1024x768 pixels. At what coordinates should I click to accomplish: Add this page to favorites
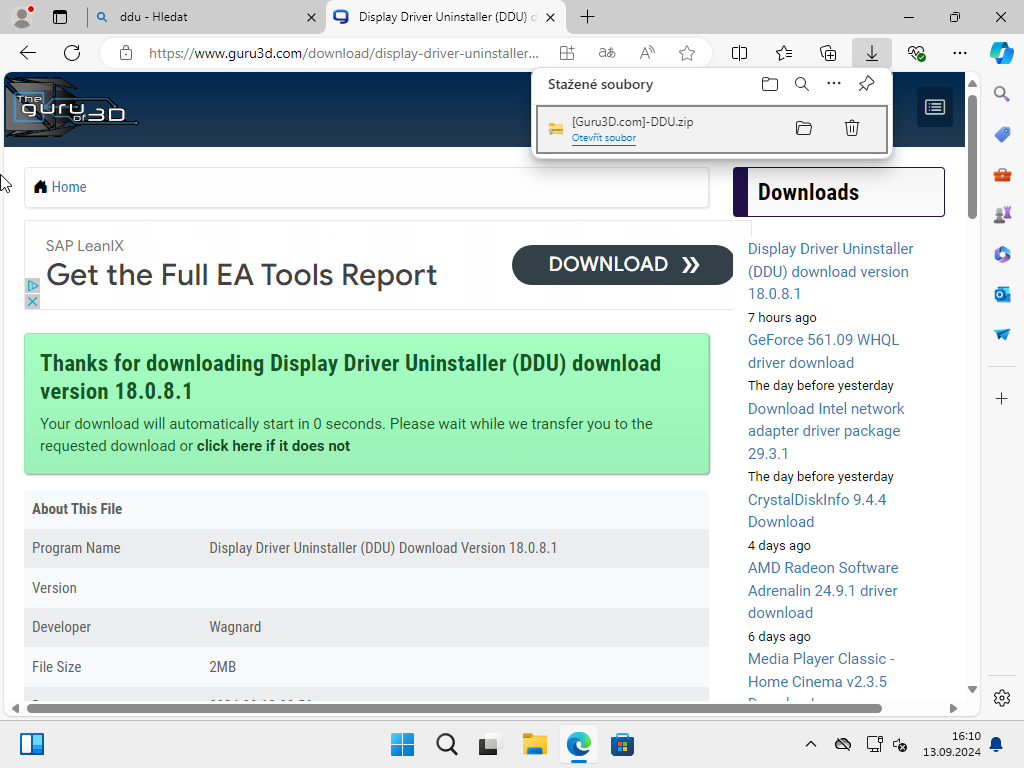[x=687, y=53]
